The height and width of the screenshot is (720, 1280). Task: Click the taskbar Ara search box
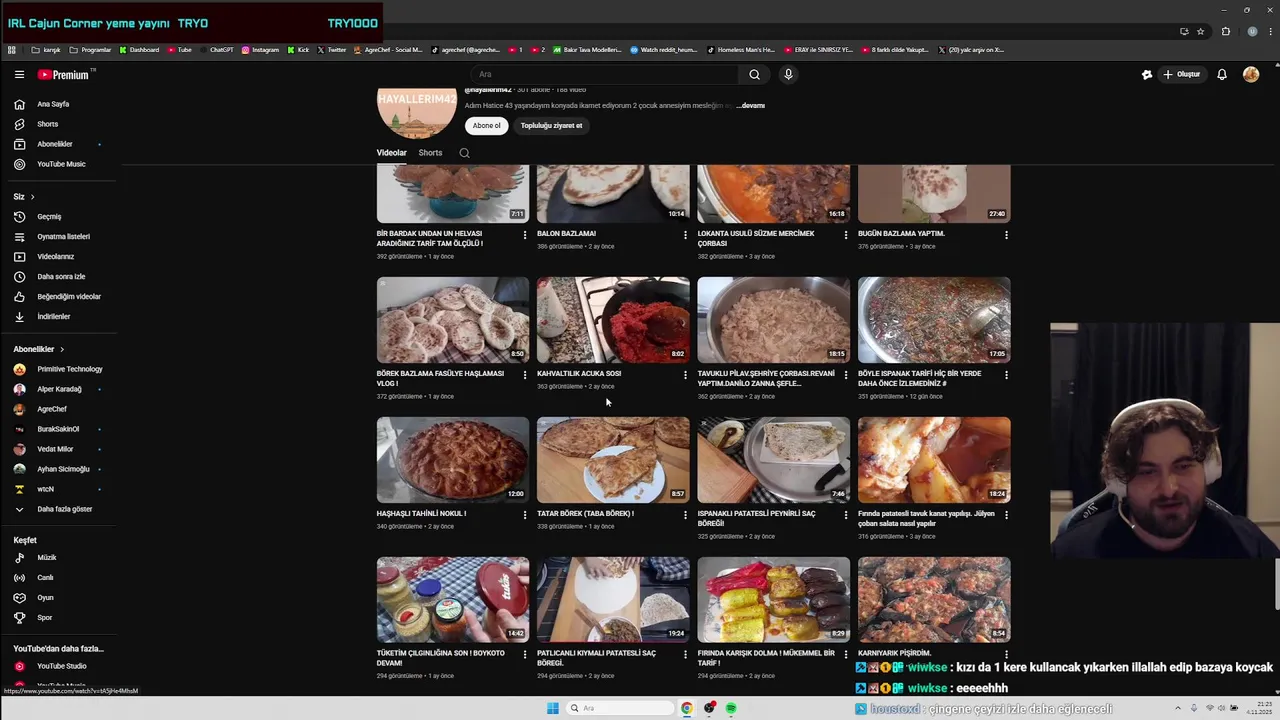620,708
